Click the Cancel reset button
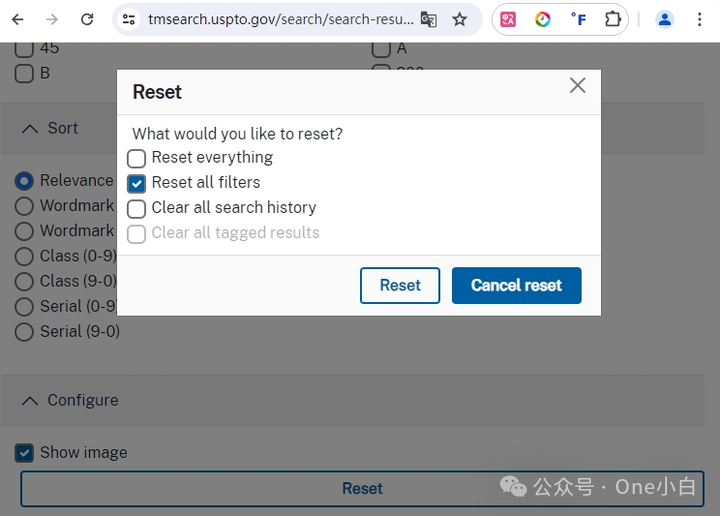The width and height of the screenshot is (720, 516). tap(517, 286)
